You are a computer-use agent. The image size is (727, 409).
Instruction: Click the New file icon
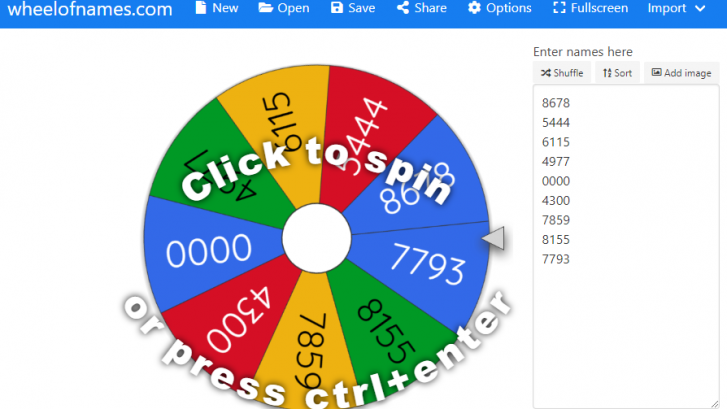click(x=201, y=8)
